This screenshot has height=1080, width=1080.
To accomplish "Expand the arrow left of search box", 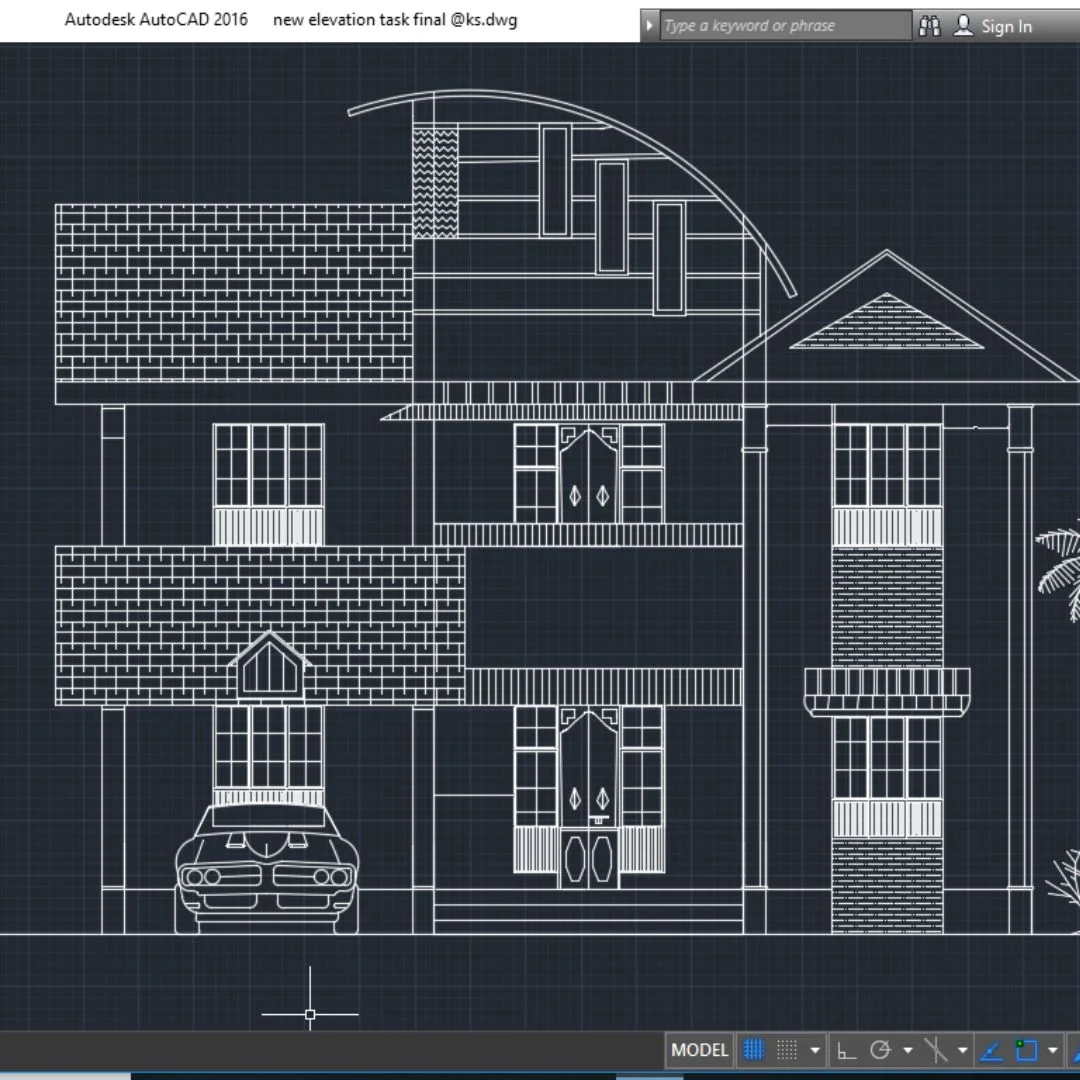I will (650, 26).
